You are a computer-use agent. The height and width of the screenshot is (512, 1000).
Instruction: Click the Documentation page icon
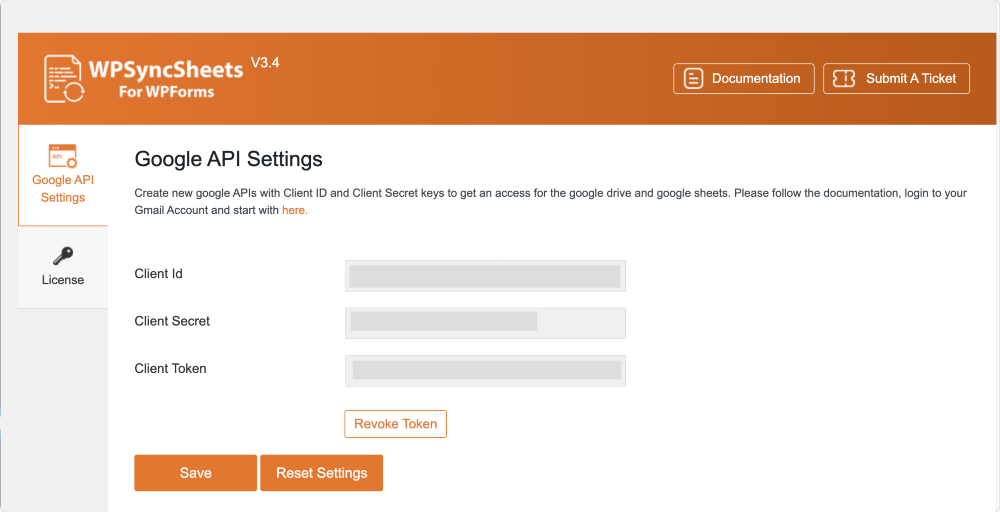click(693, 78)
